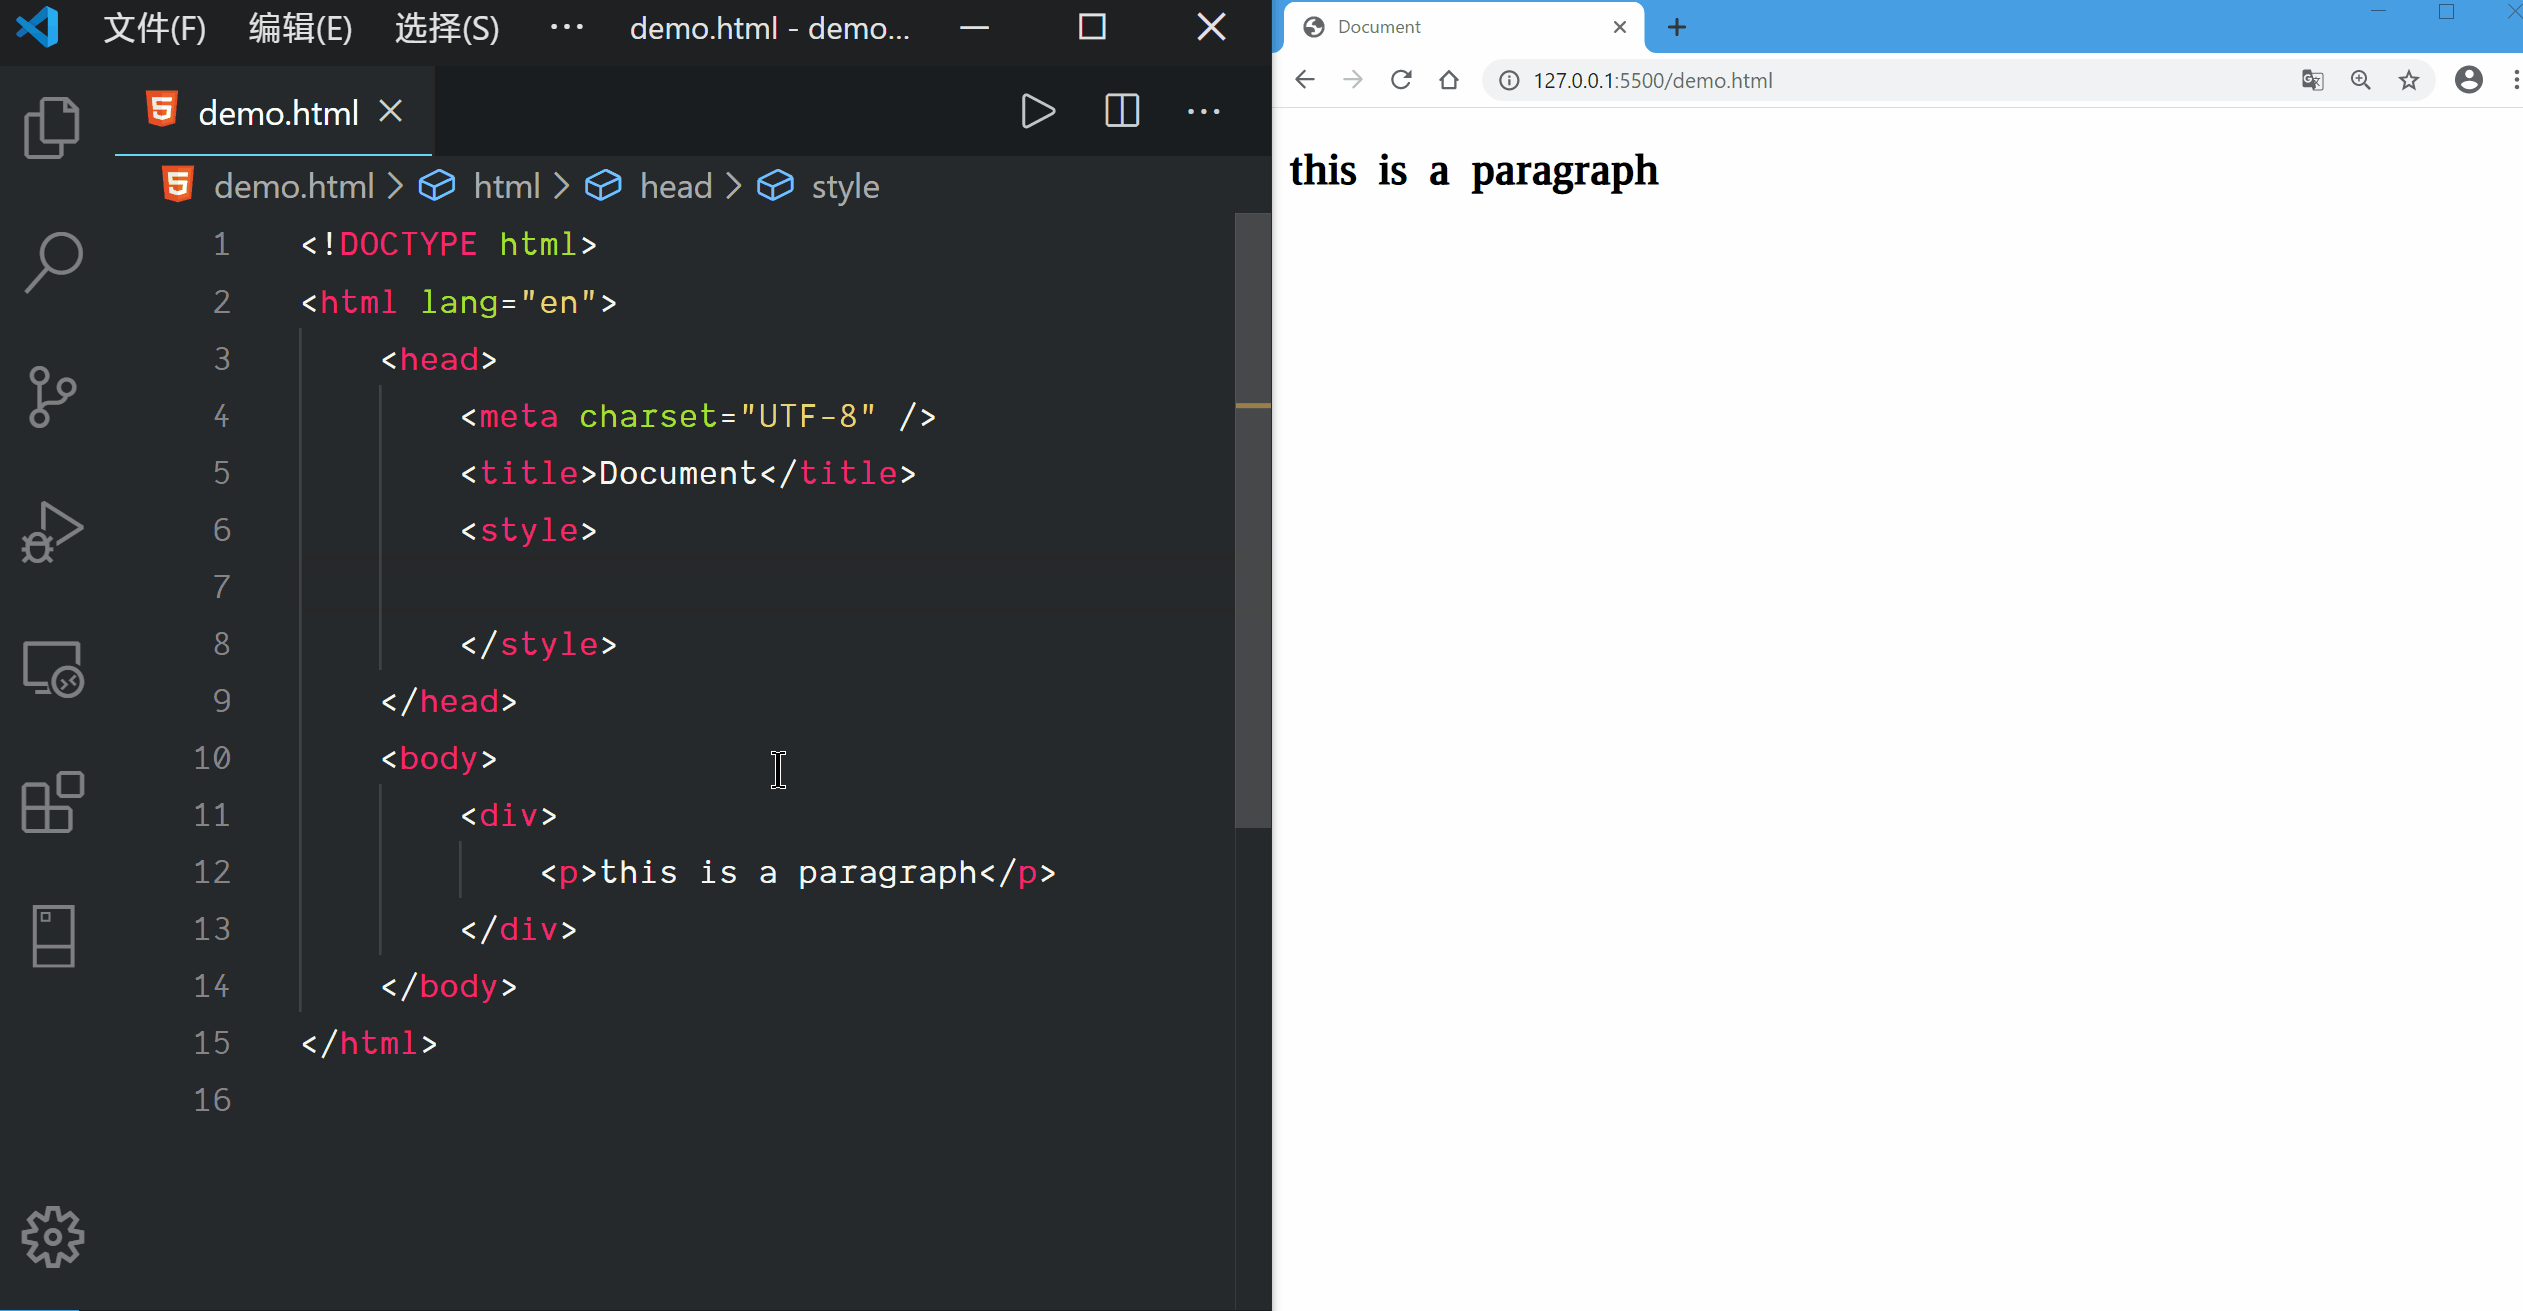Click the run/preview play icon in editor toolbar
The width and height of the screenshot is (2523, 1311).
point(1038,111)
